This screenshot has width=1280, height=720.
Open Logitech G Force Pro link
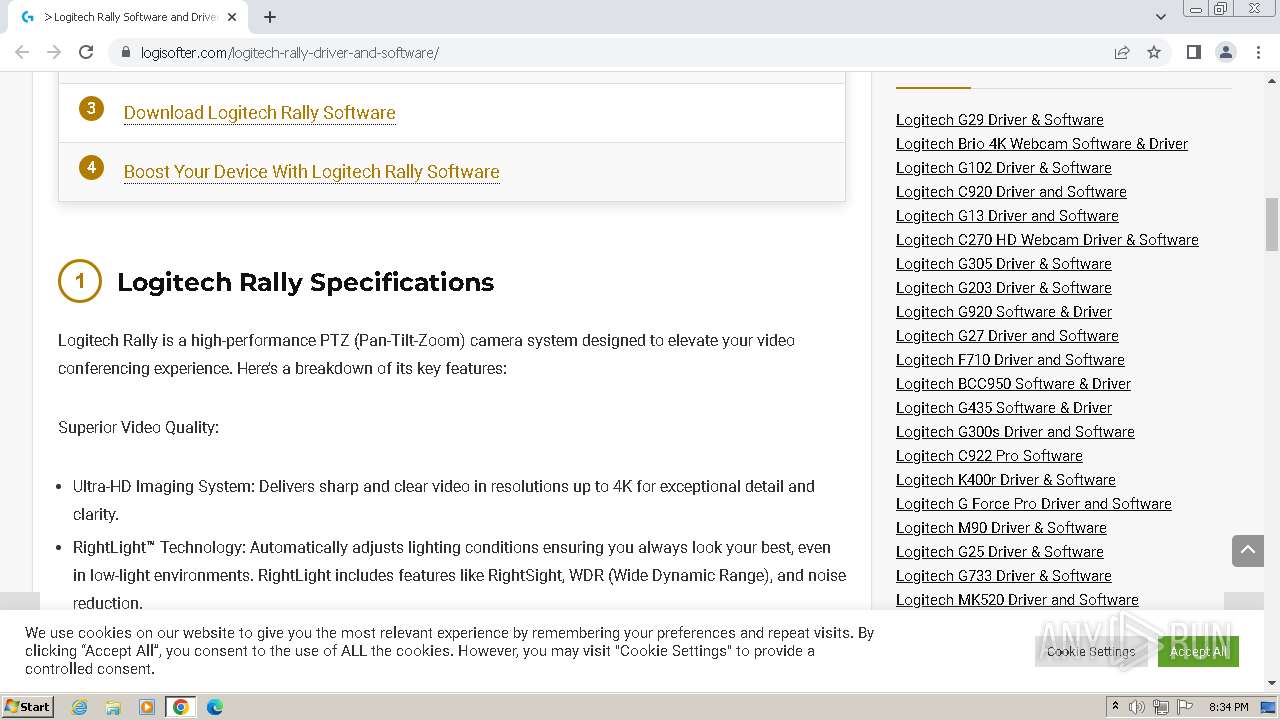(1034, 503)
